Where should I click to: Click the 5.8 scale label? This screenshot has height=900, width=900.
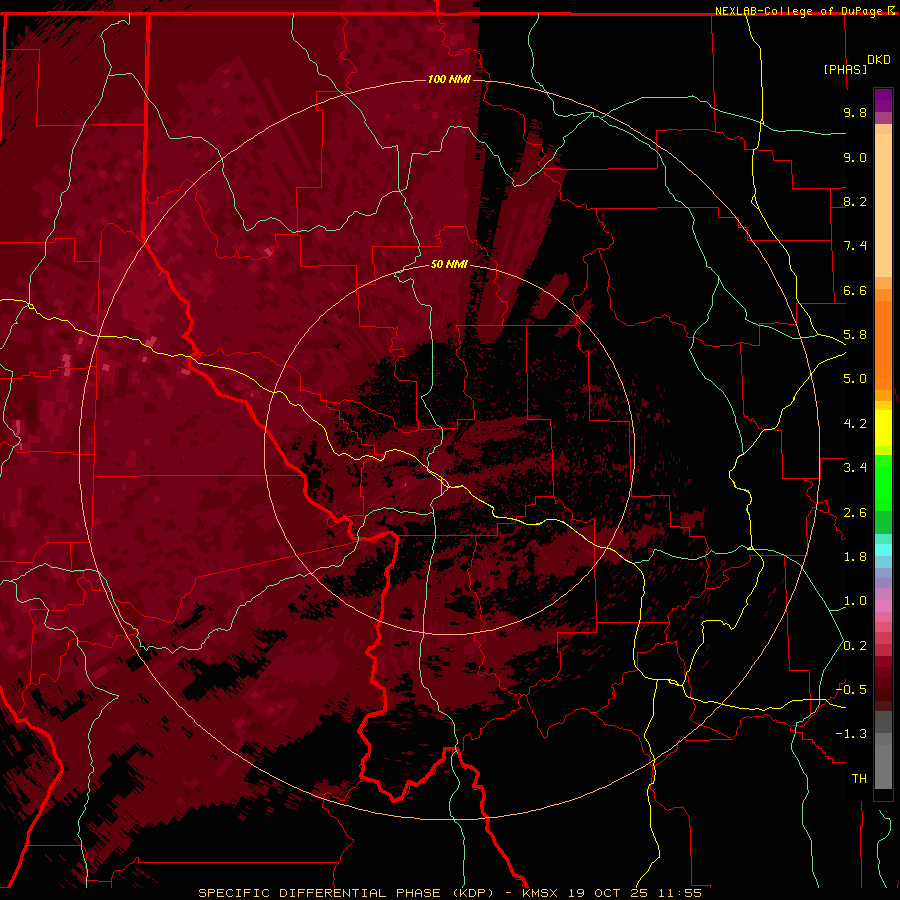click(855, 335)
